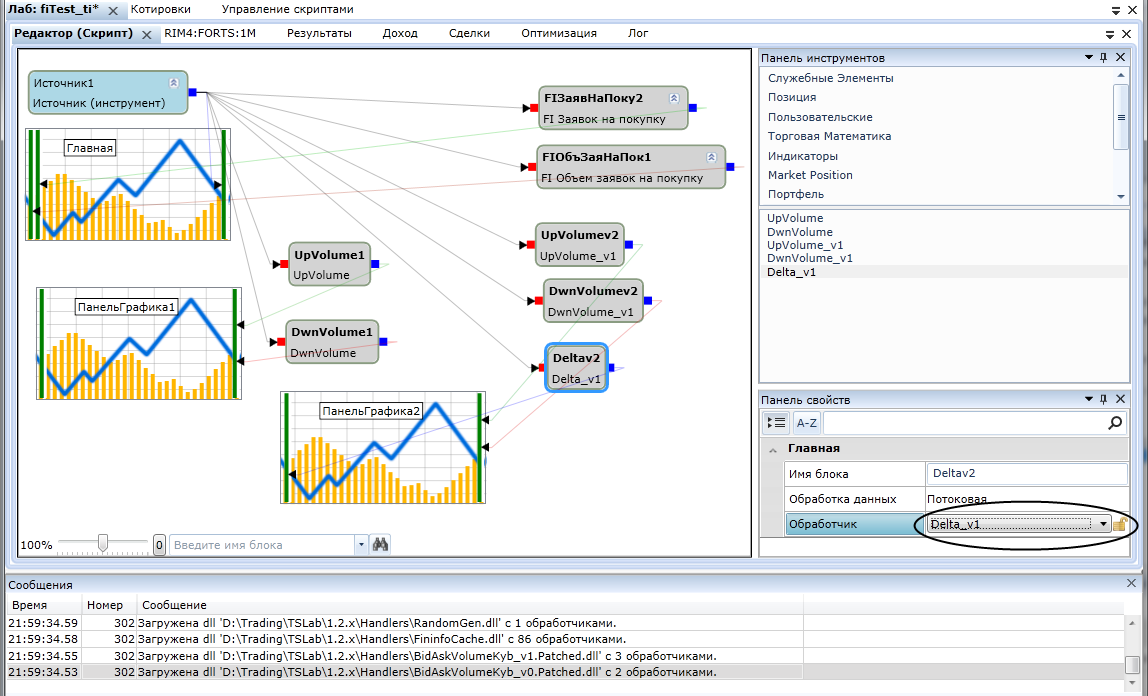Click the ПанельГрафика2 chart thumbnail
Viewport: 1148px width, 696px height.
tap(383, 447)
